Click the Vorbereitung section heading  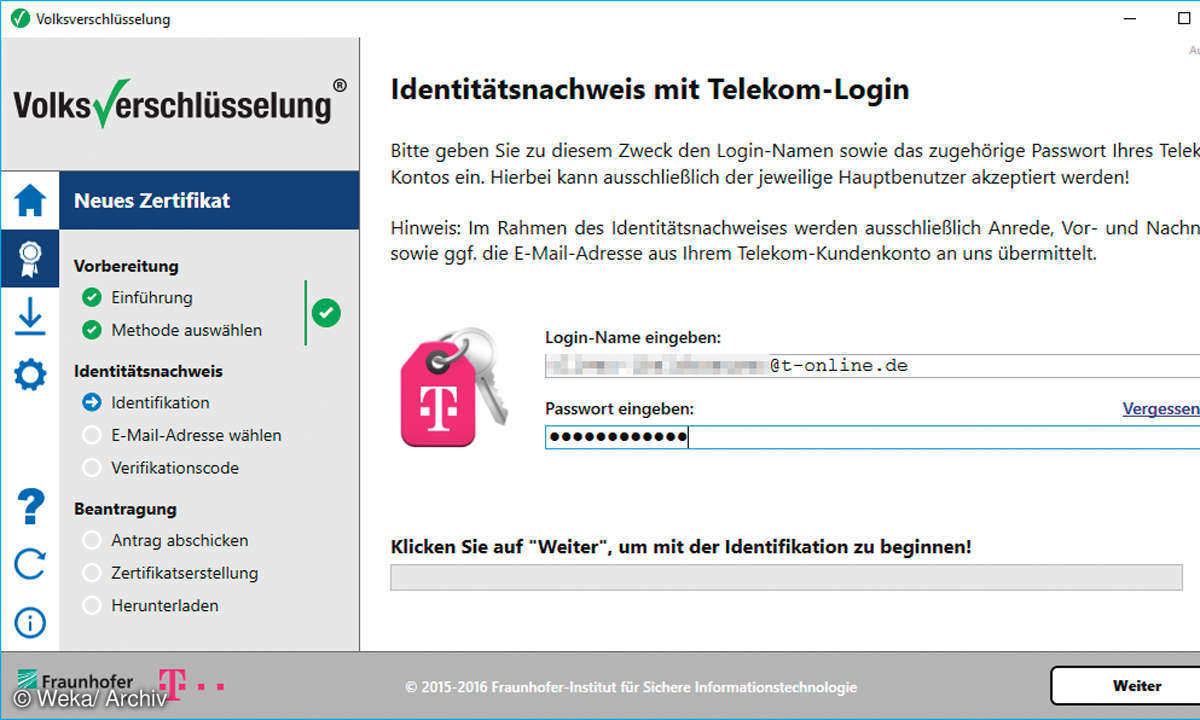click(126, 266)
